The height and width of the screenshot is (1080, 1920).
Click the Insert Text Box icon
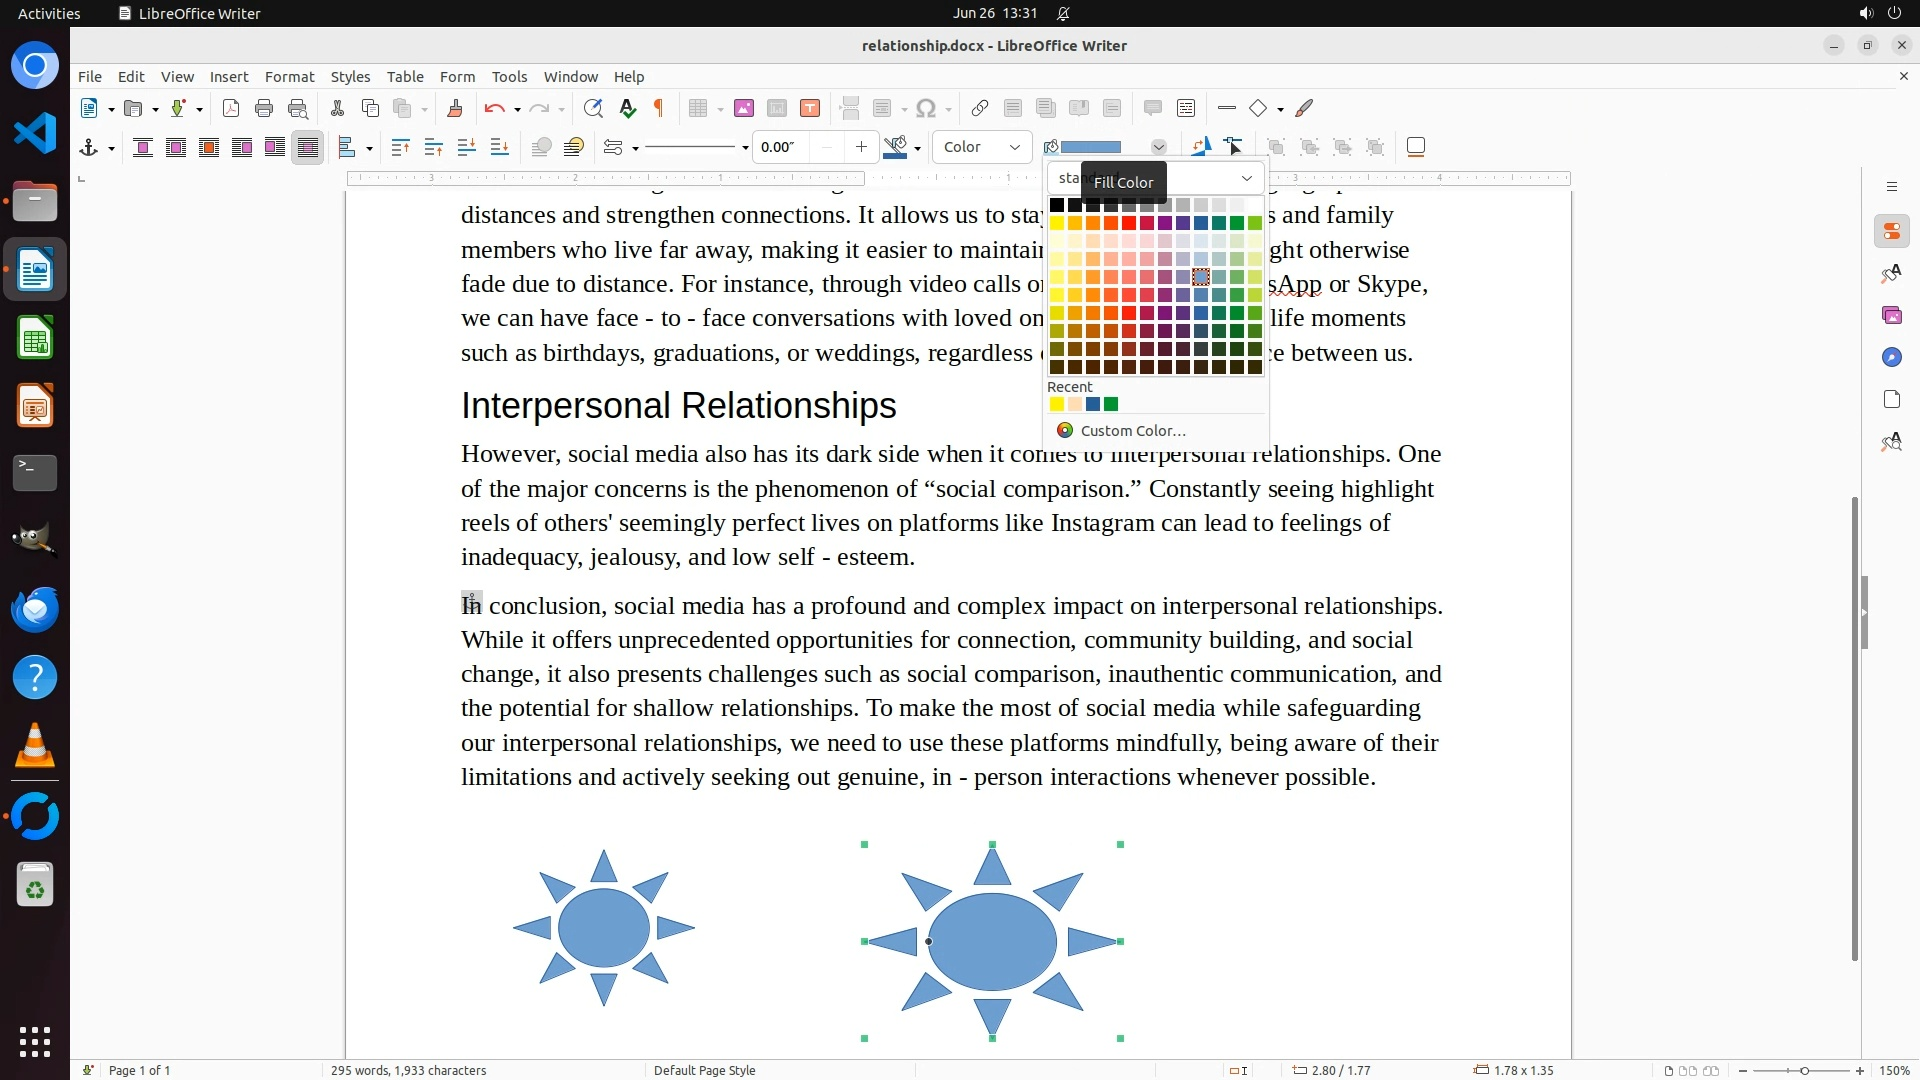coord(810,109)
